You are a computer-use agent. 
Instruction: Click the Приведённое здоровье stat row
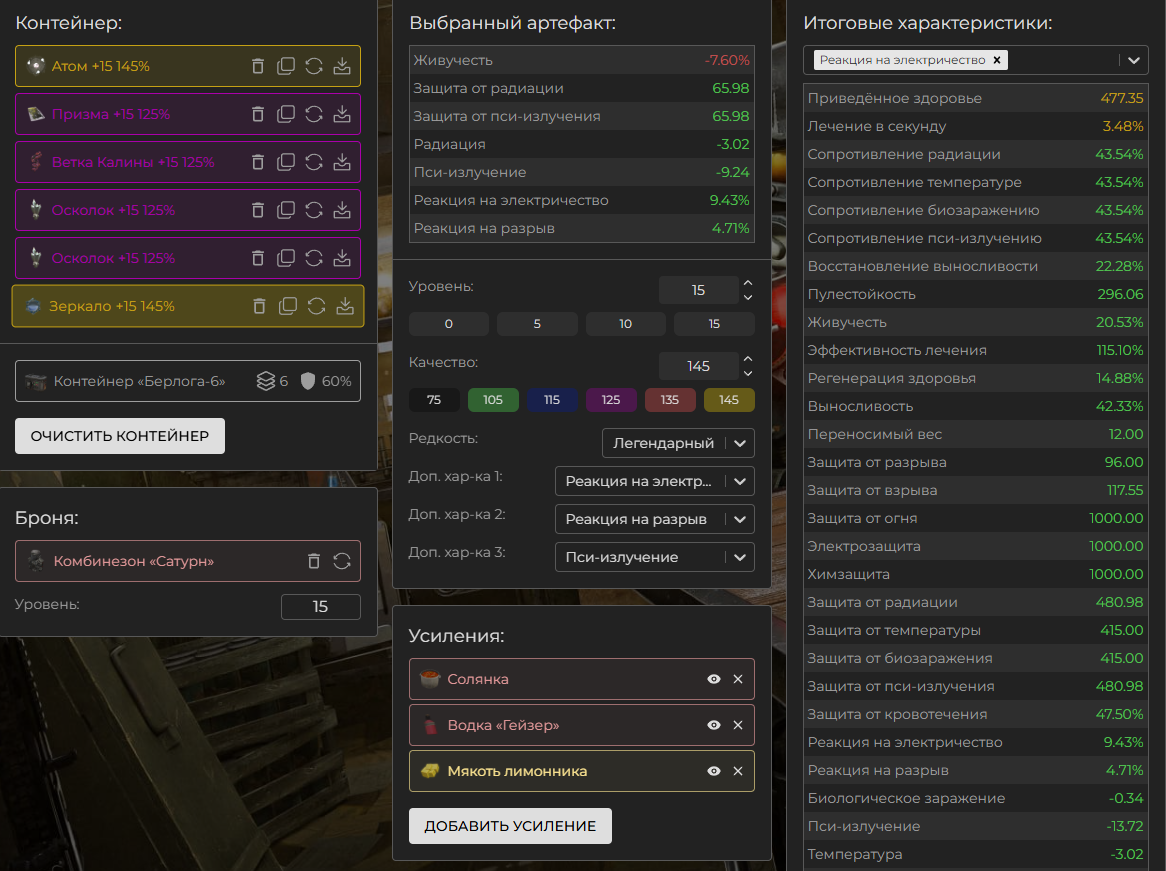coord(976,98)
